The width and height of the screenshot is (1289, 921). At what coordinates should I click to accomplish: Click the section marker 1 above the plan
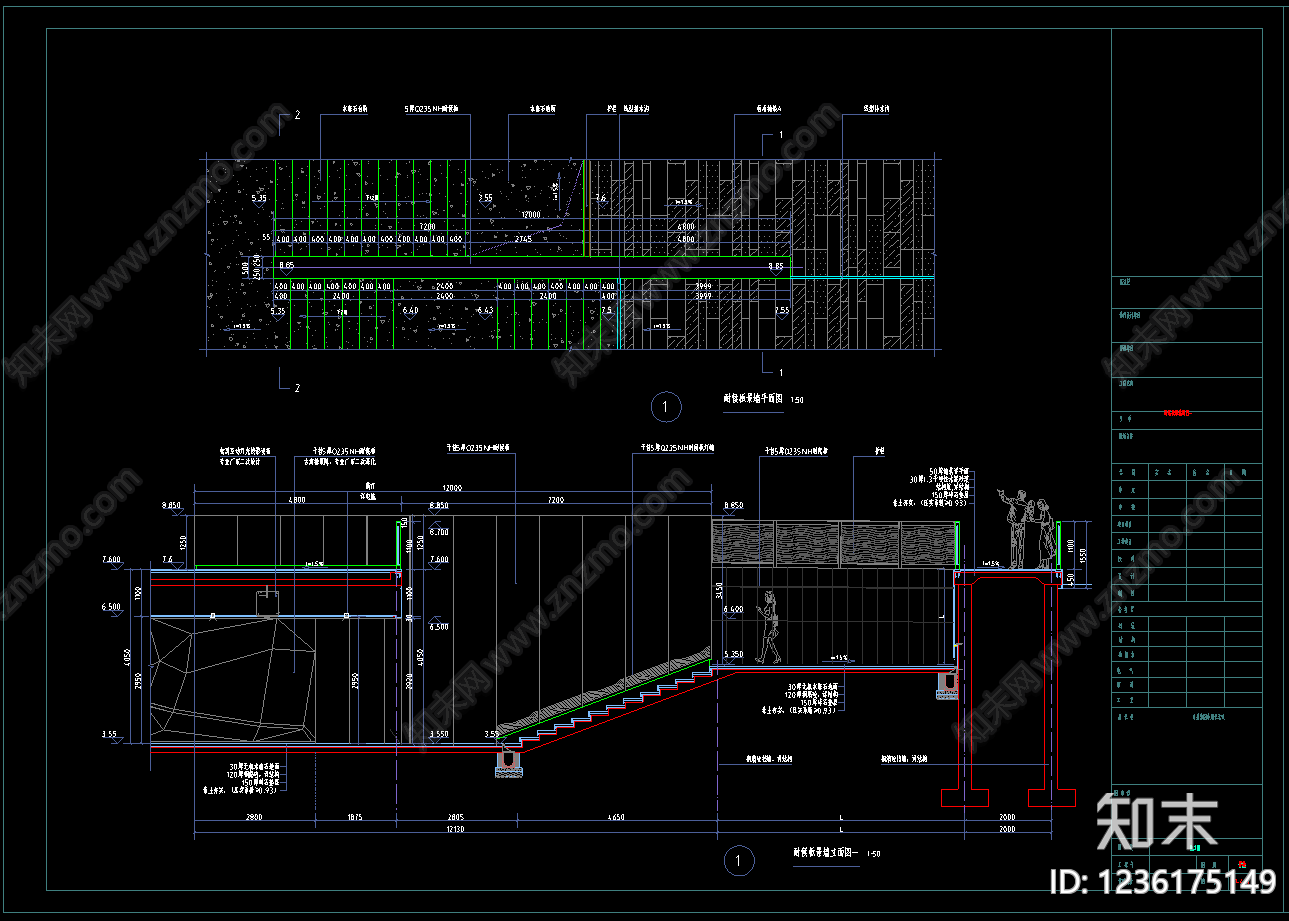coord(781,134)
